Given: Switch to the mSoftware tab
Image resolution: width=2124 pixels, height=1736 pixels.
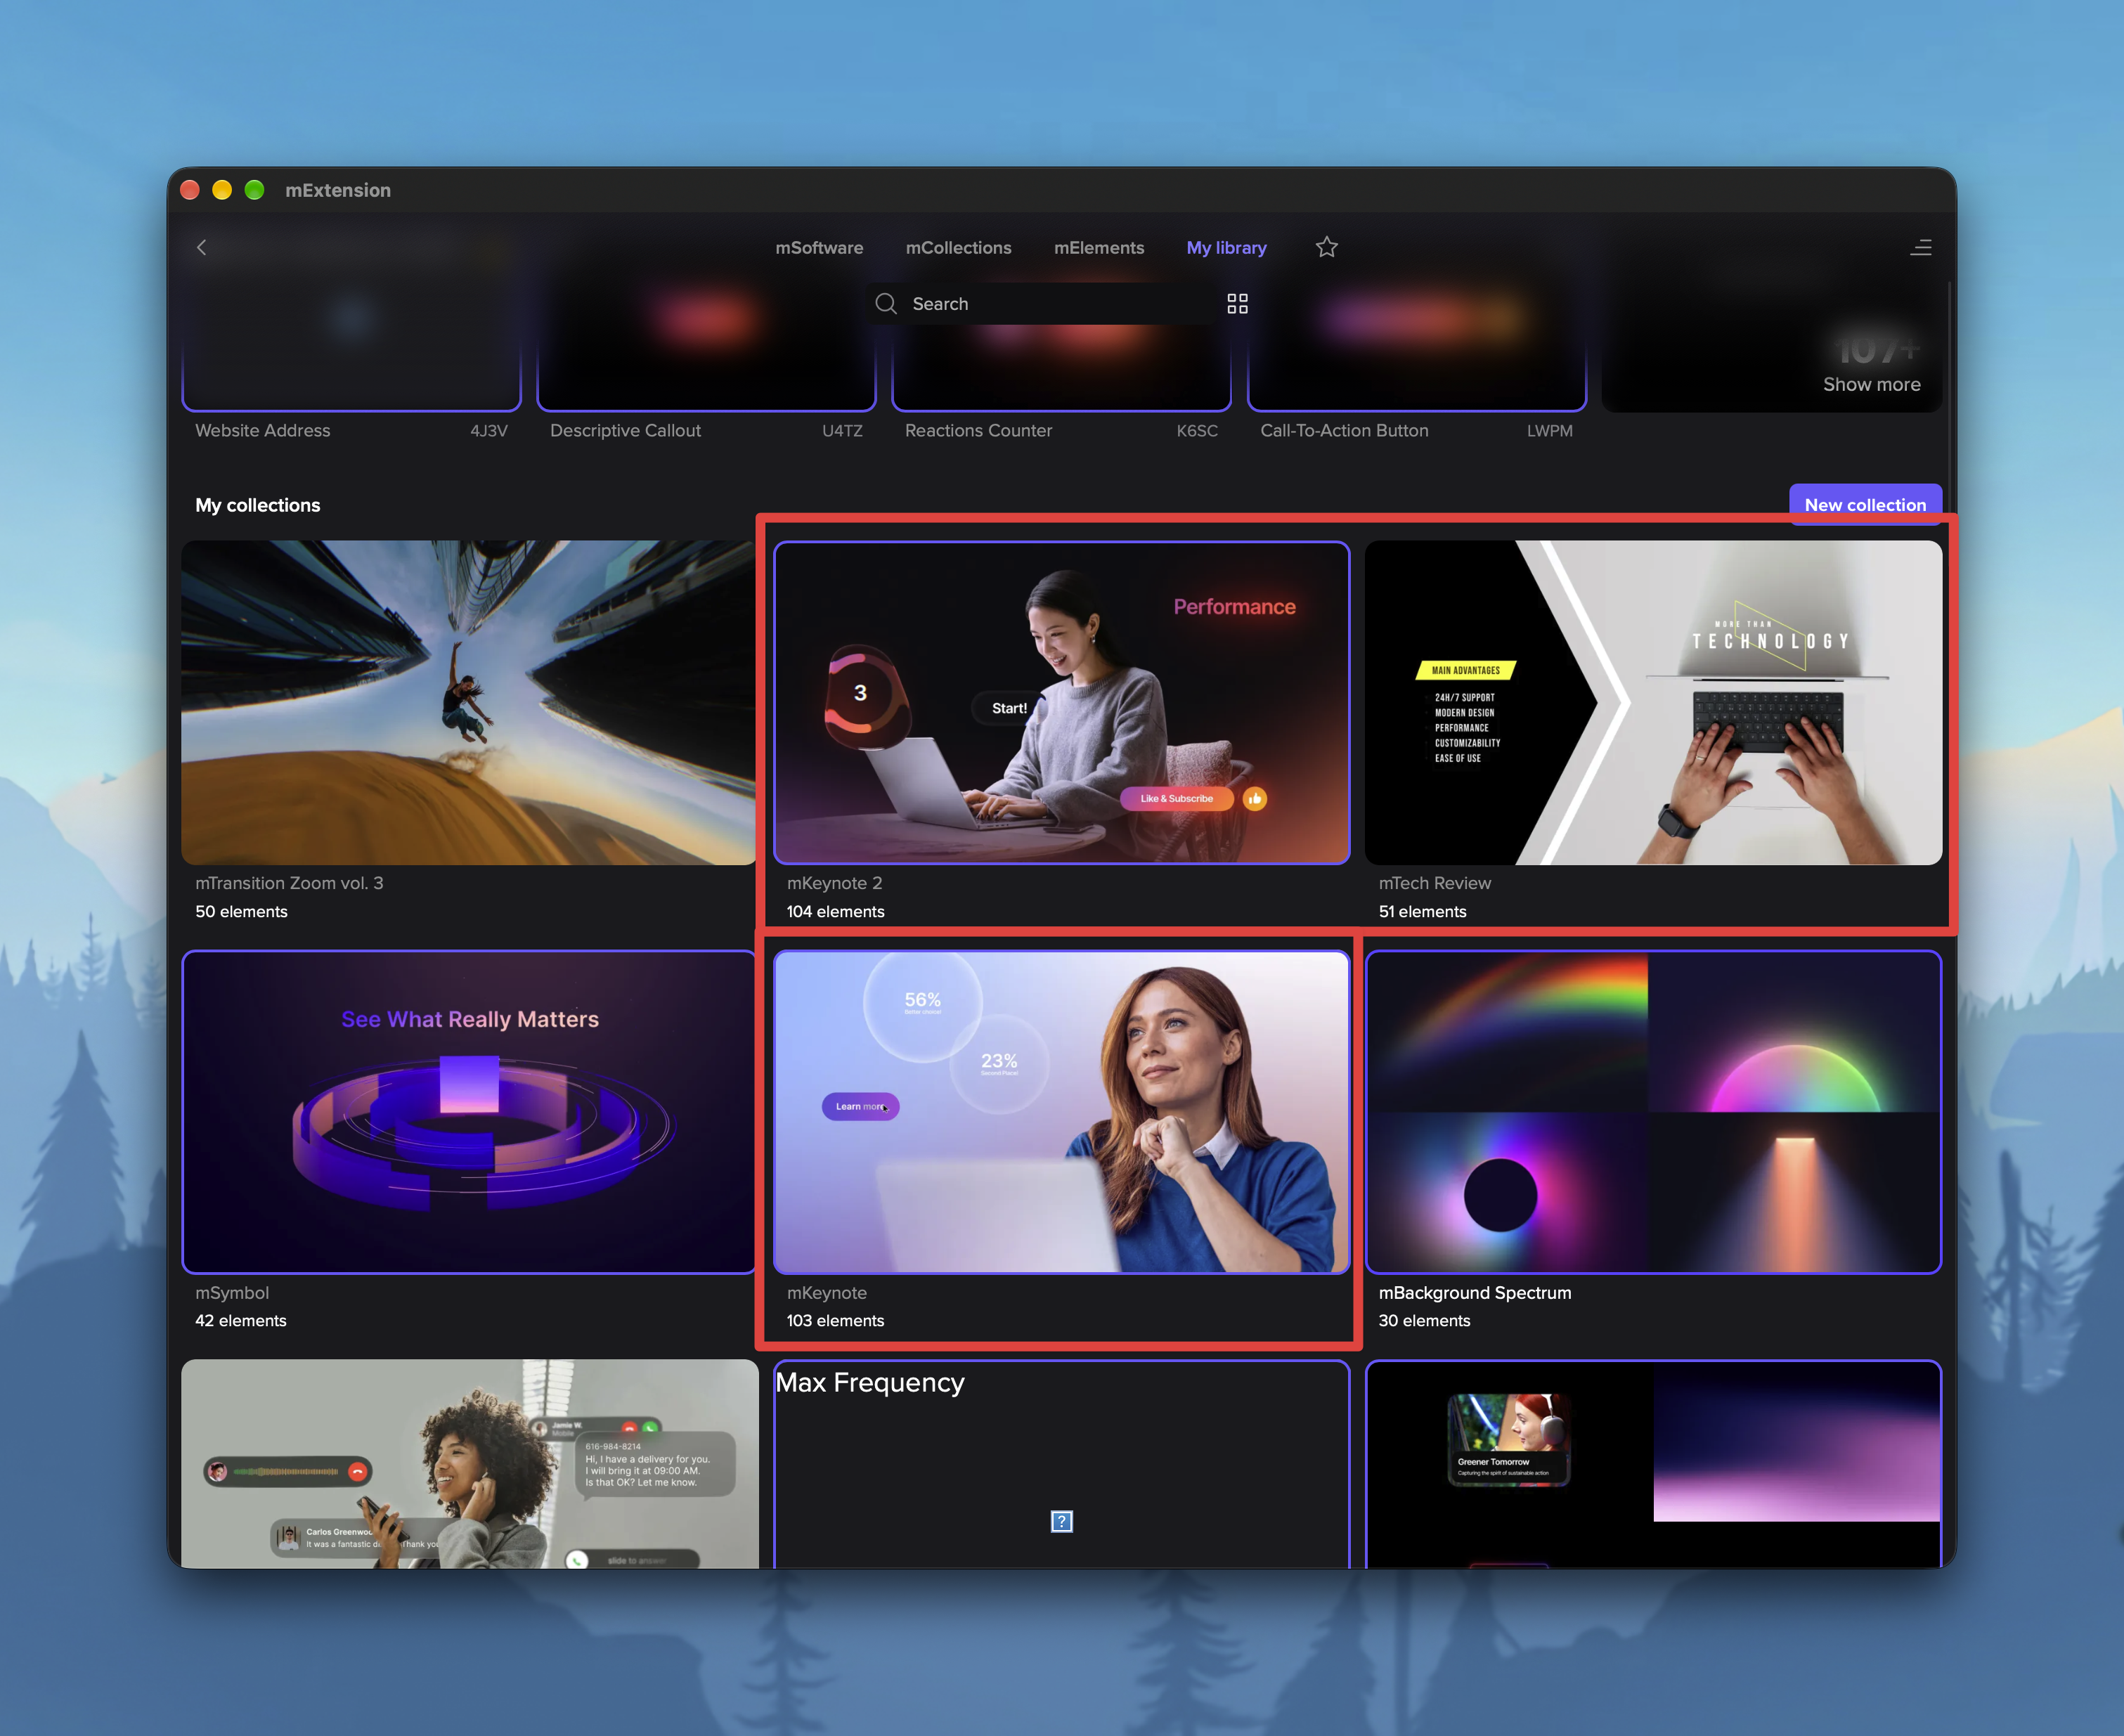Looking at the screenshot, I should pos(819,248).
